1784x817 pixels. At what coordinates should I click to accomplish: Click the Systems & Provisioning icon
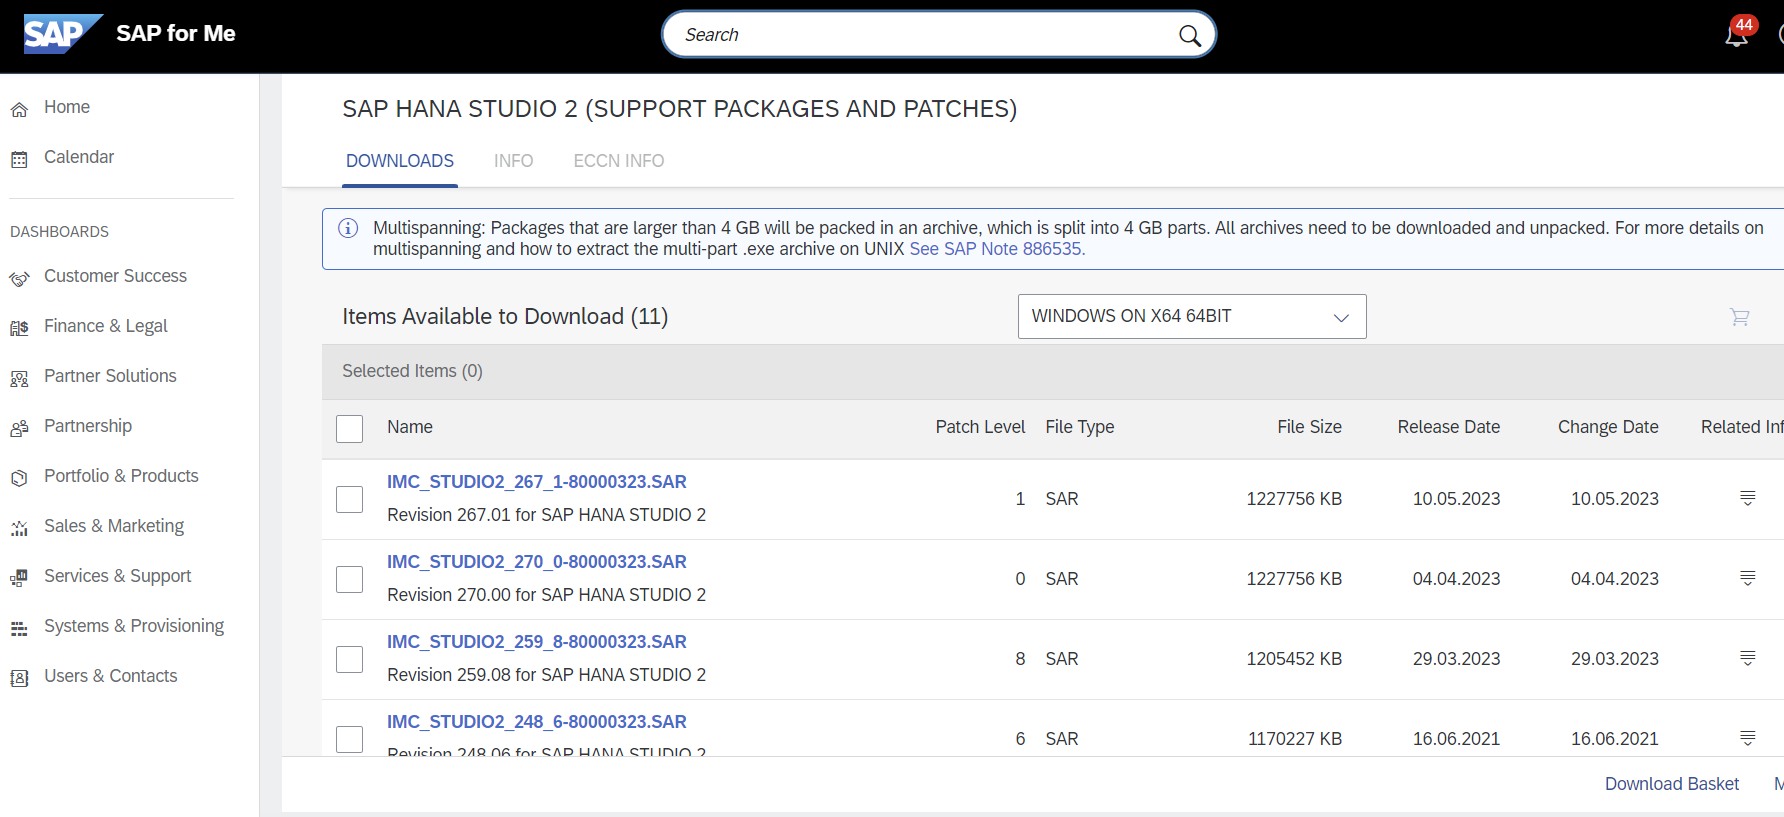point(19,628)
